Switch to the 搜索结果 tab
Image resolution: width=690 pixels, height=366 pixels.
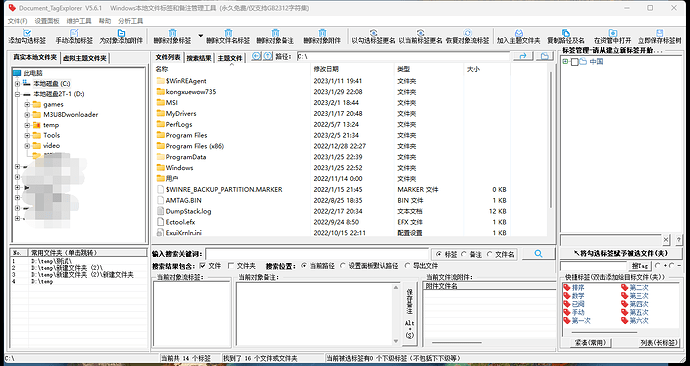[199, 58]
